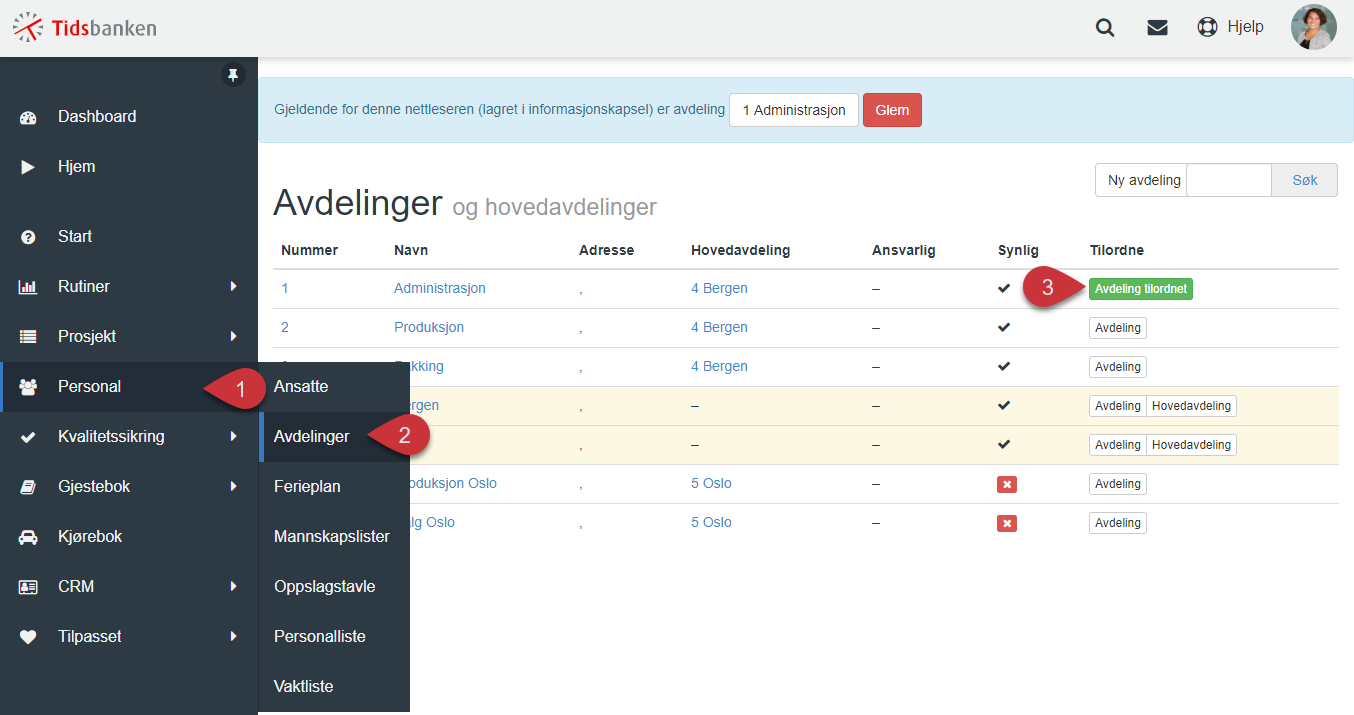
Task: Expand the Rutiner submenu arrow
Action: click(x=233, y=286)
